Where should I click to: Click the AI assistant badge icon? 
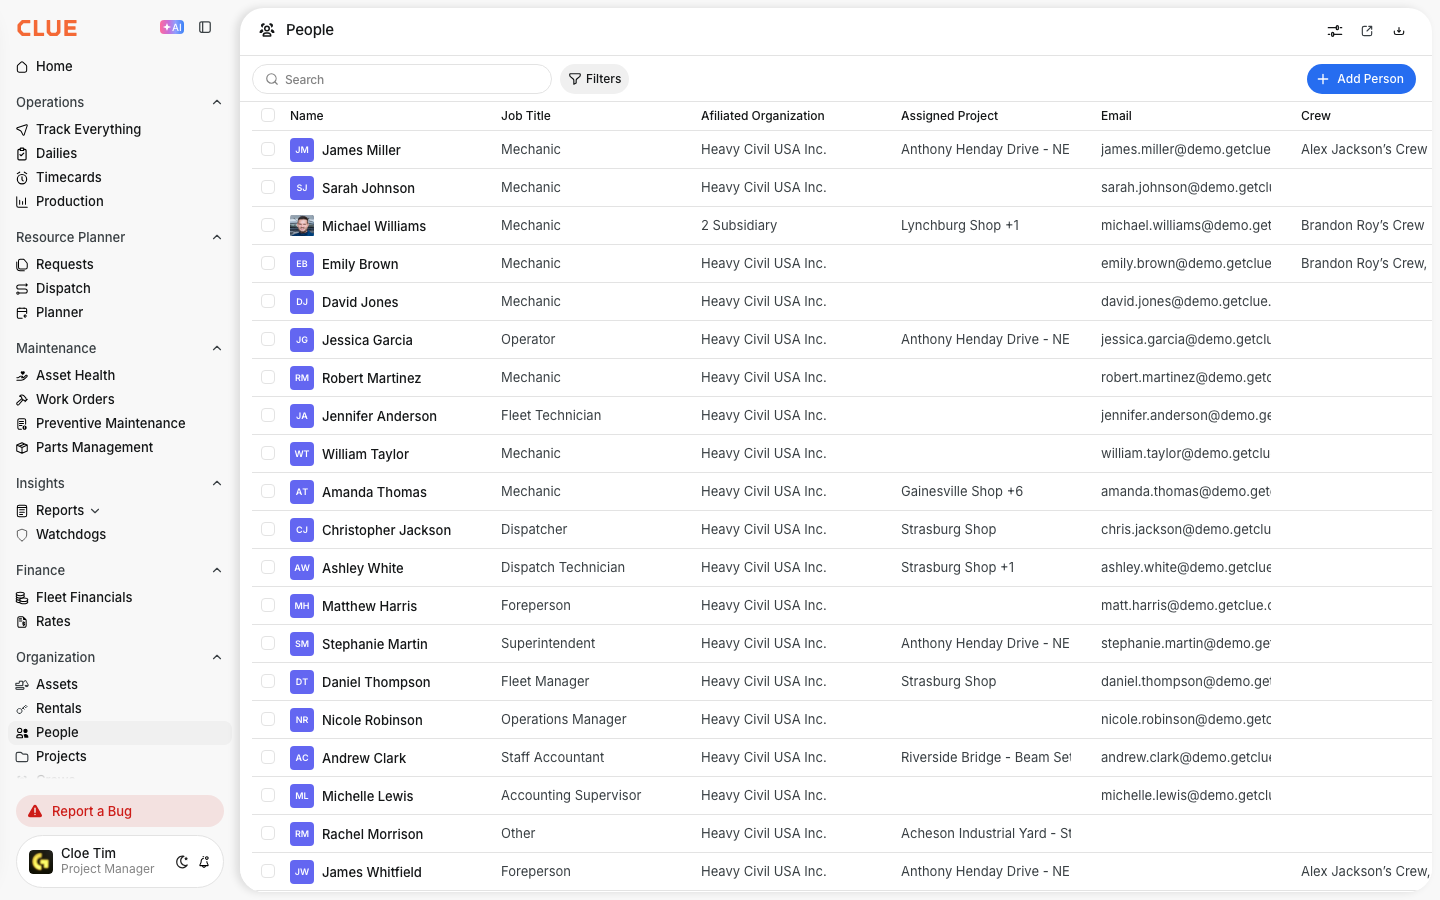click(x=172, y=28)
